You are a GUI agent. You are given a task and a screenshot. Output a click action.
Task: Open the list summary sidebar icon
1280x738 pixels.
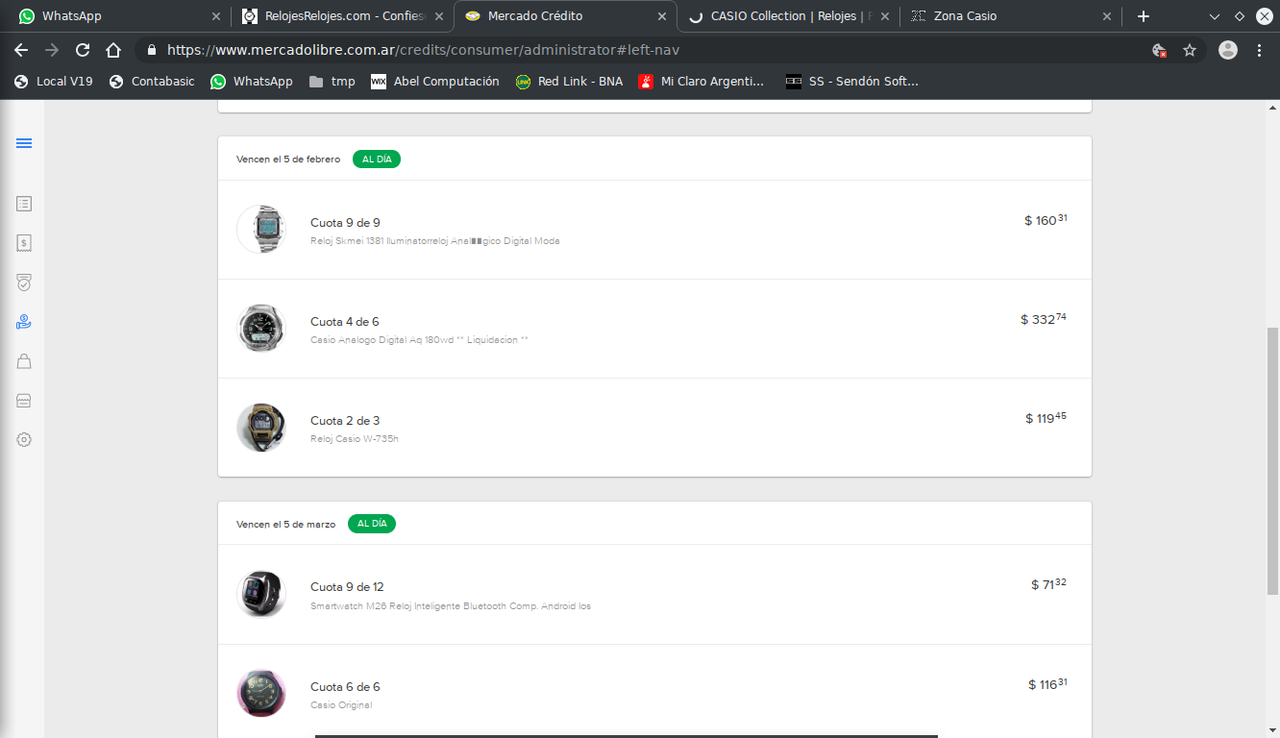24,204
